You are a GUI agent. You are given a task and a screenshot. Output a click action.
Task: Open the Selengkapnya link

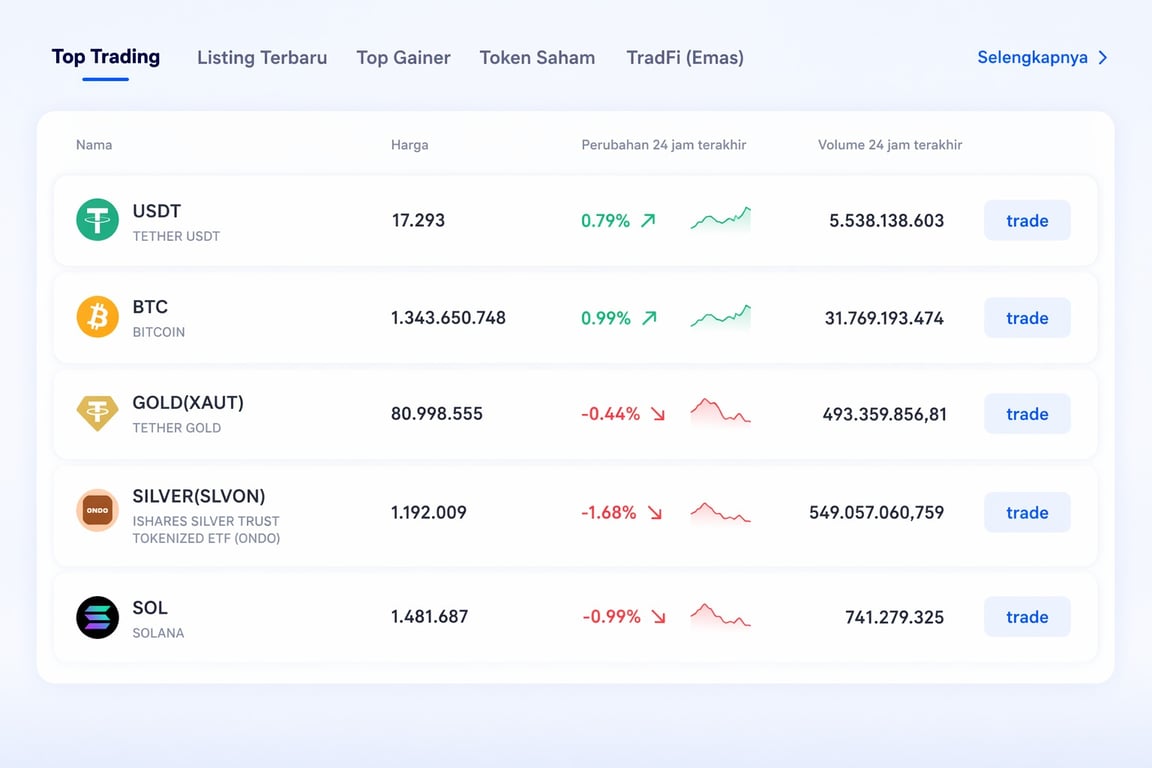click(1032, 58)
